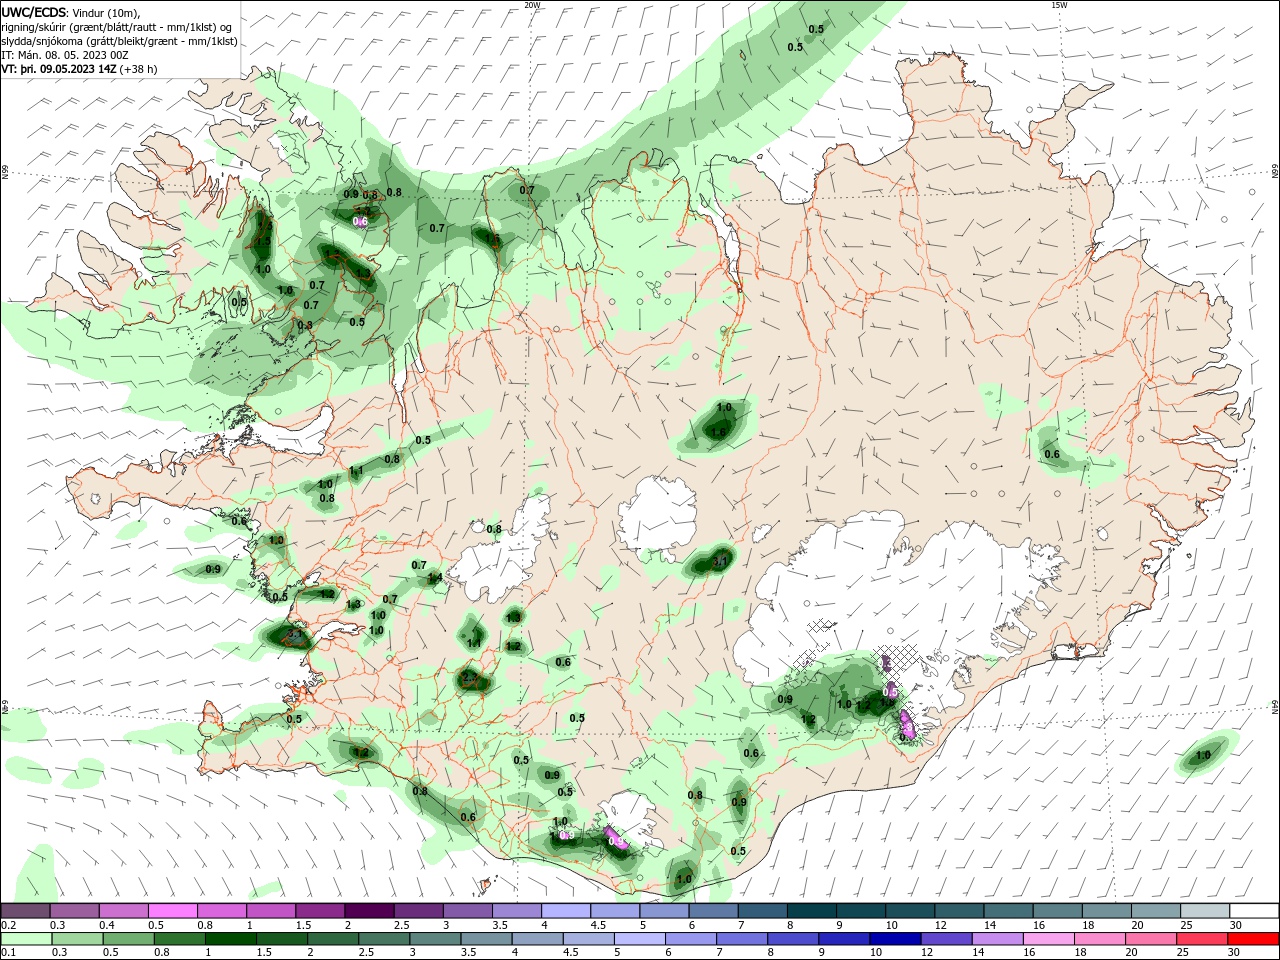
Task: Select the 0.3 swatch in the upper purple legend row
Action: (74, 911)
